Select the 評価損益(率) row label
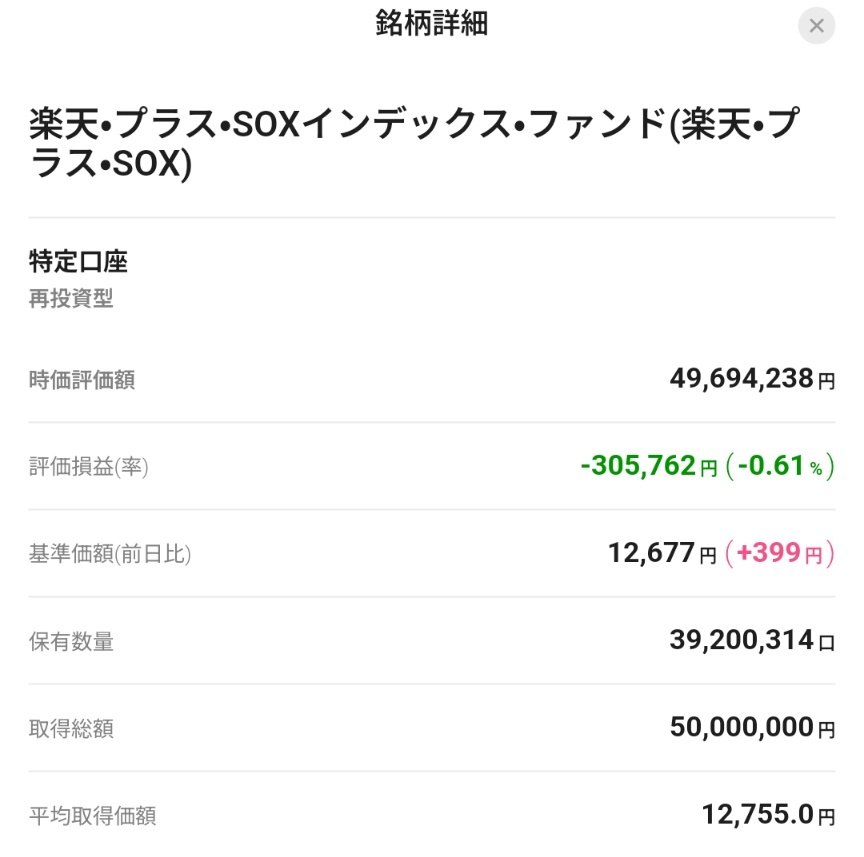 (88, 467)
